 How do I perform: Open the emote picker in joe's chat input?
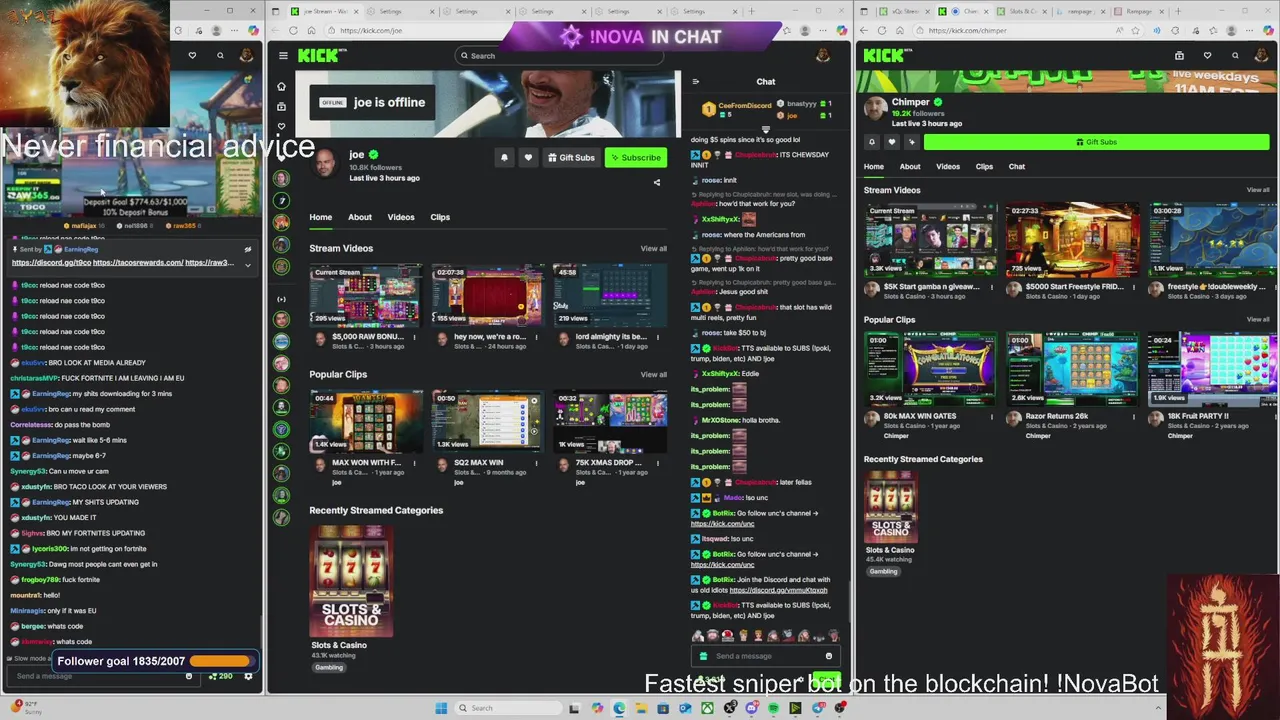(828, 656)
